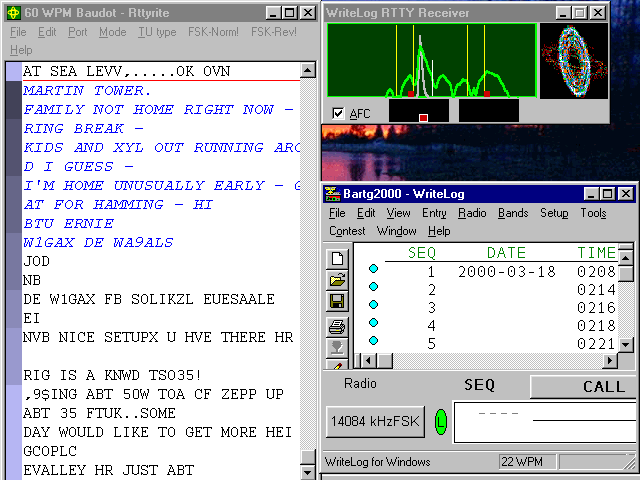Open the TU type menu in Rttyrite
640x480 pixels.
(157, 32)
